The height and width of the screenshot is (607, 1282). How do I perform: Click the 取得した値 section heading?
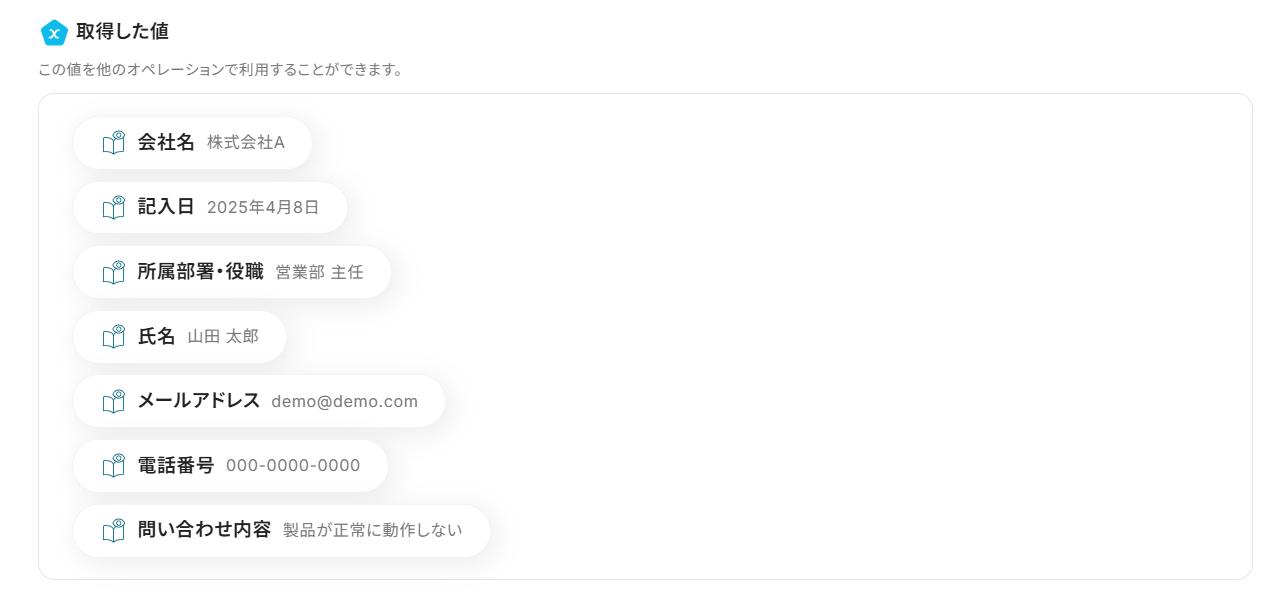click(x=122, y=31)
